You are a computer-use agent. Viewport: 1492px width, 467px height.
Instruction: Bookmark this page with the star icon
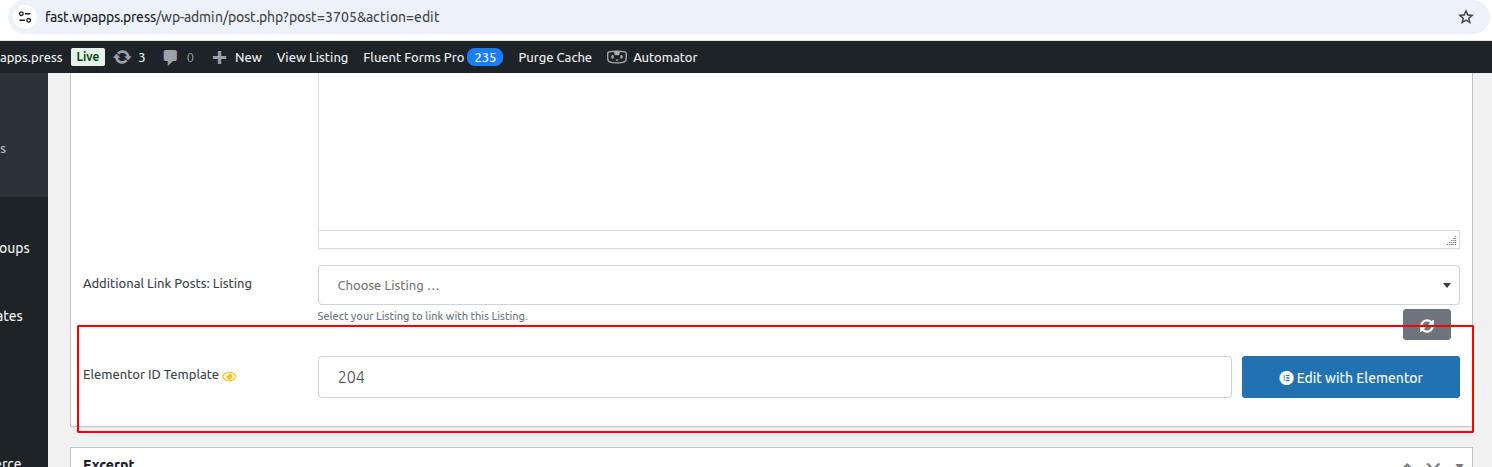1466,17
